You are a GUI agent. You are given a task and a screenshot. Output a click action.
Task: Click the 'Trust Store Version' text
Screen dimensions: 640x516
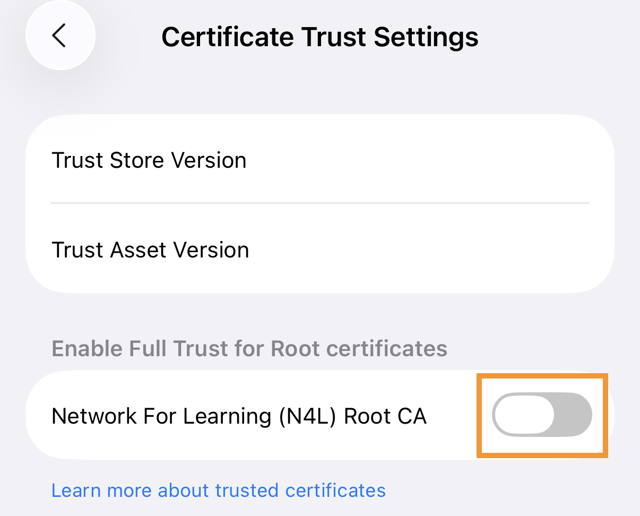tap(149, 160)
